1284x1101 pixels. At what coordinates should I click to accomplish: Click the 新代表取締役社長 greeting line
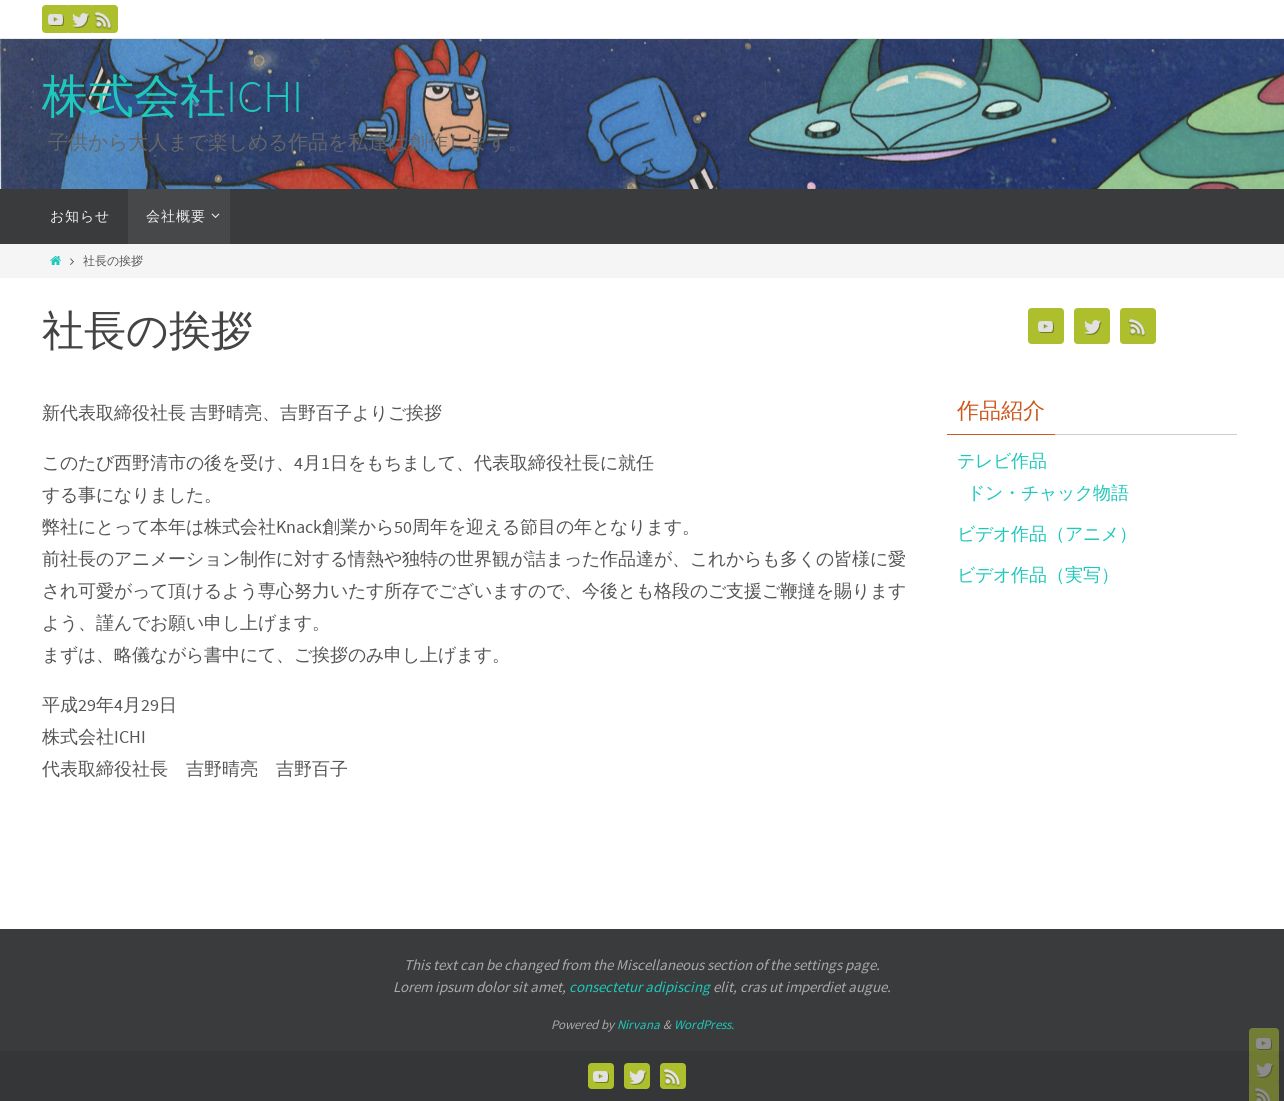242,413
